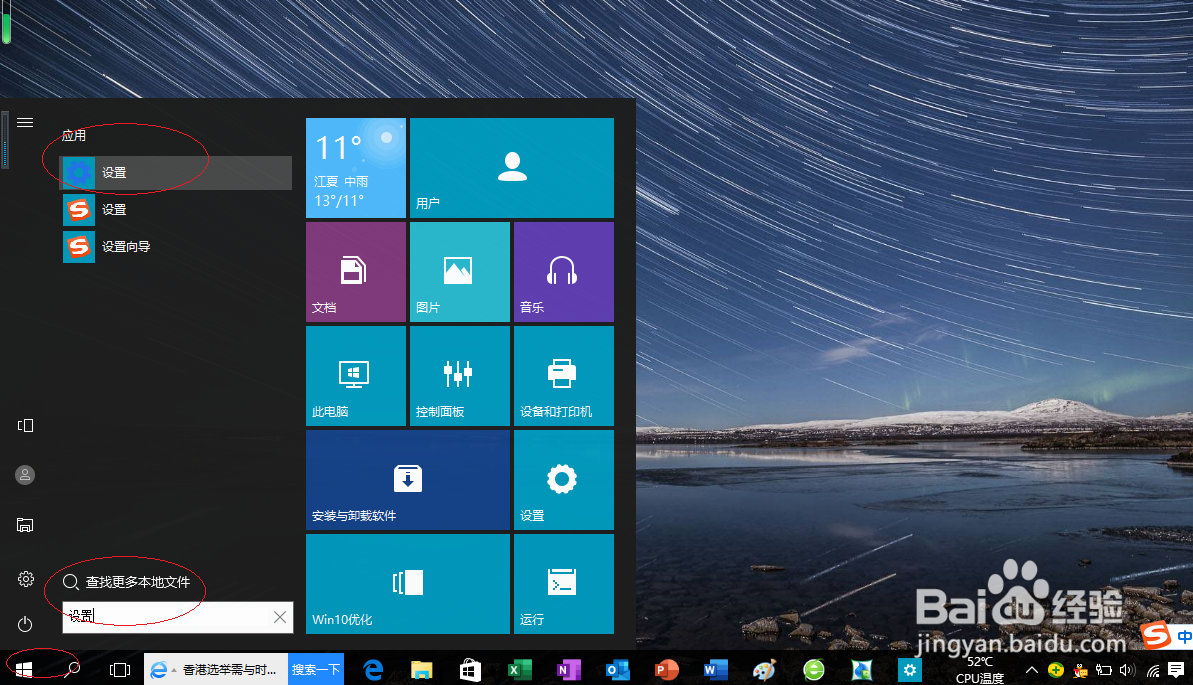Click the network Wi-Fi tray icon
The height and width of the screenshot is (685, 1193).
pyautogui.click(x=1153, y=671)
